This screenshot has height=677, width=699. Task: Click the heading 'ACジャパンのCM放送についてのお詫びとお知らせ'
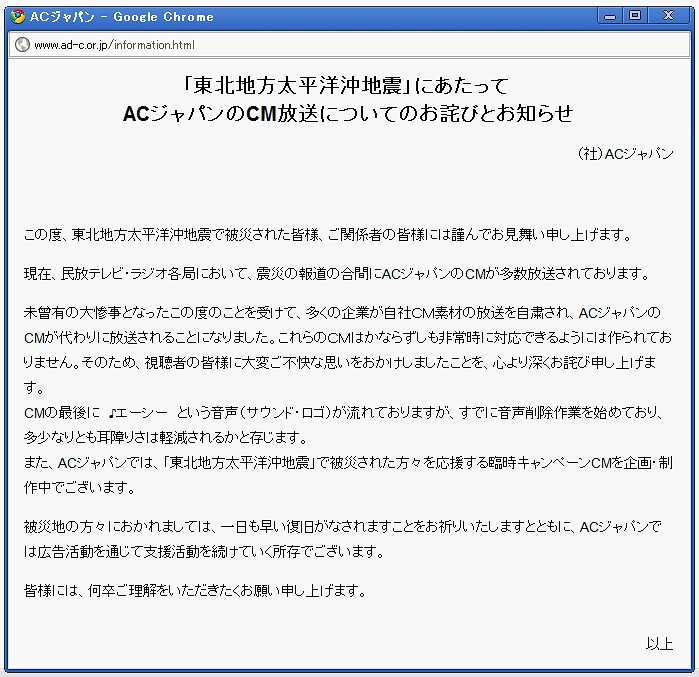pyautogui.click(x=348, y=113)
